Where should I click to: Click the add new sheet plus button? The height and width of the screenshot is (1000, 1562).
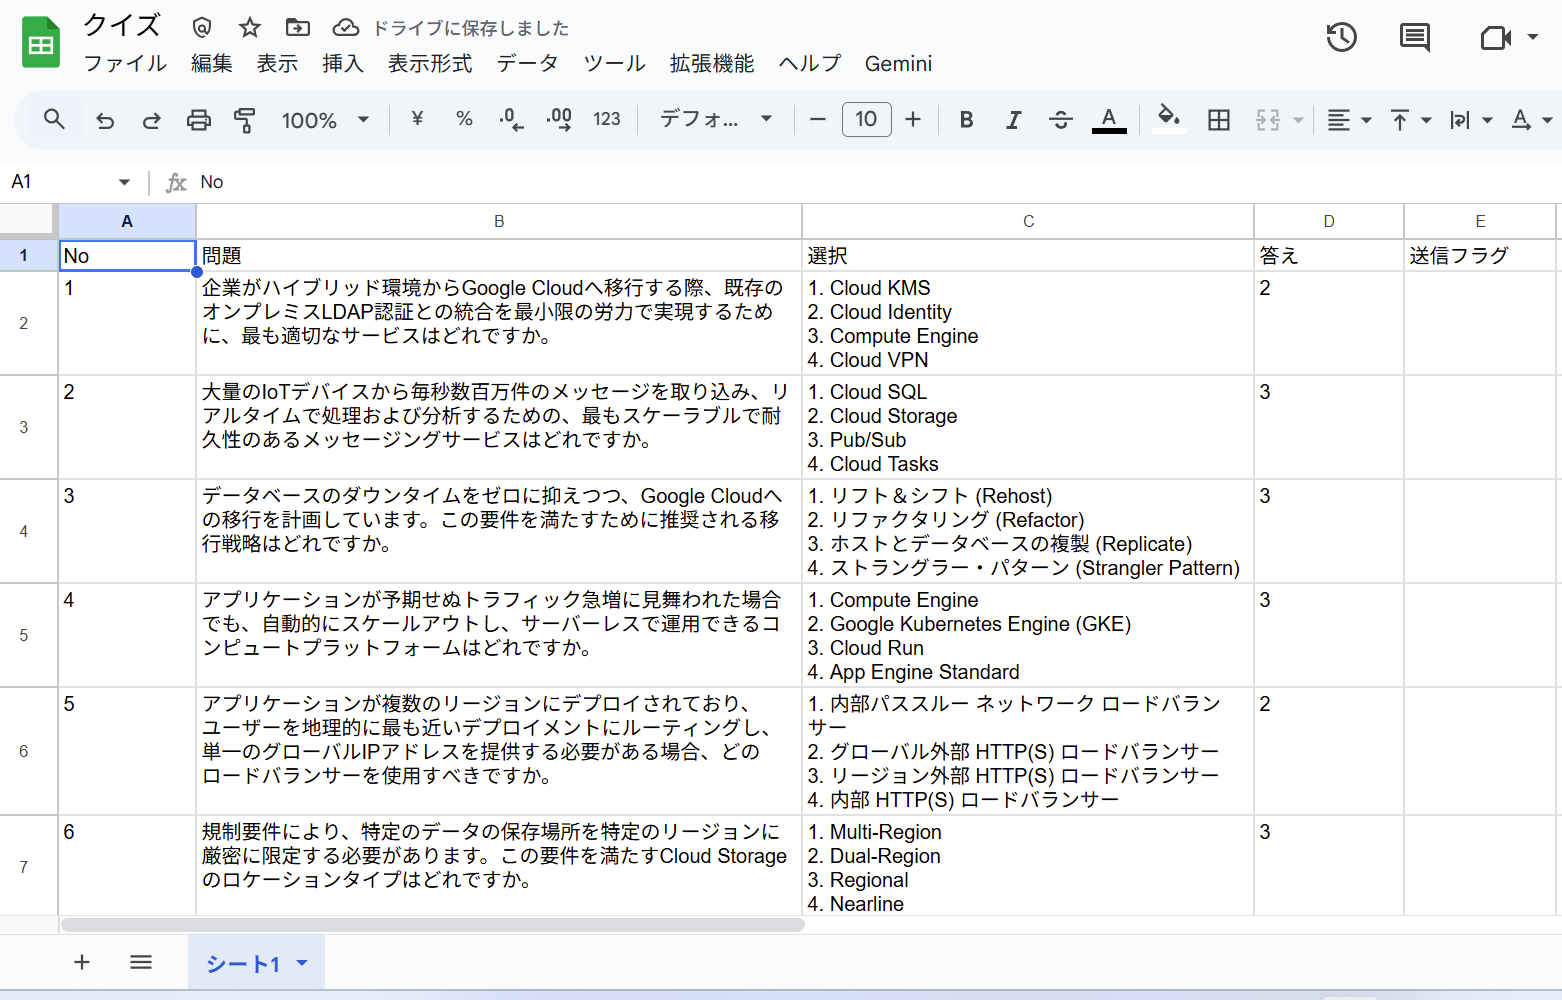click(82, 962)
